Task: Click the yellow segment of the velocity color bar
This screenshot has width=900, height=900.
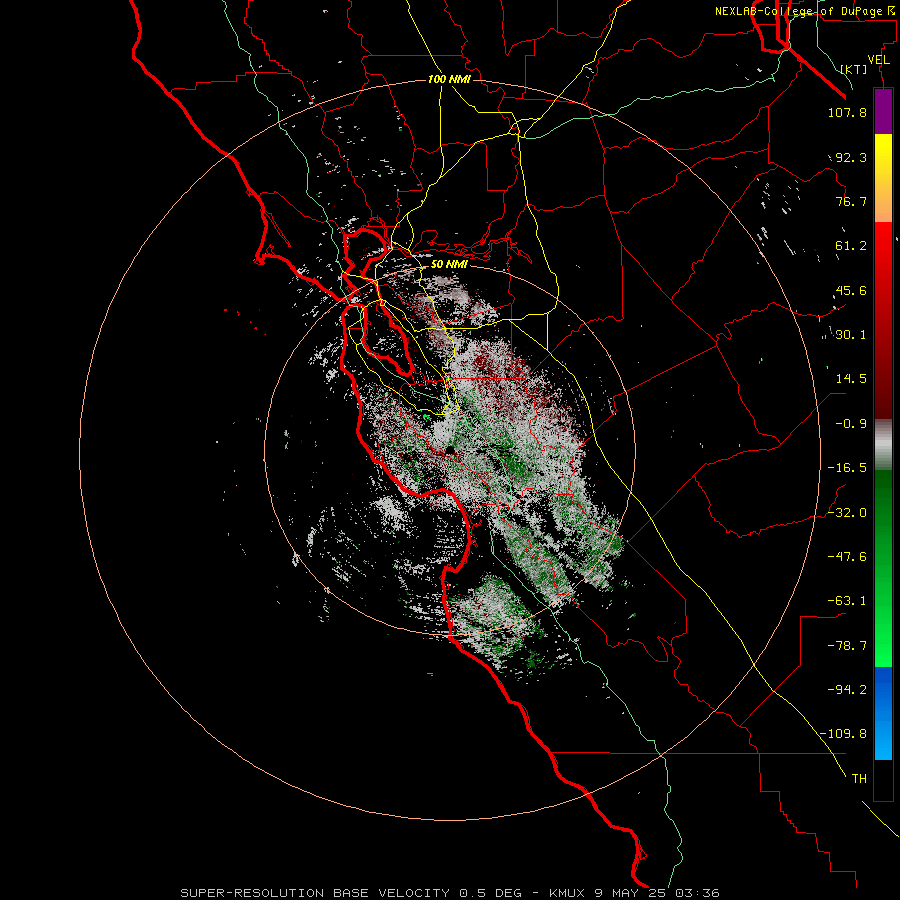Action: (883, 178)
